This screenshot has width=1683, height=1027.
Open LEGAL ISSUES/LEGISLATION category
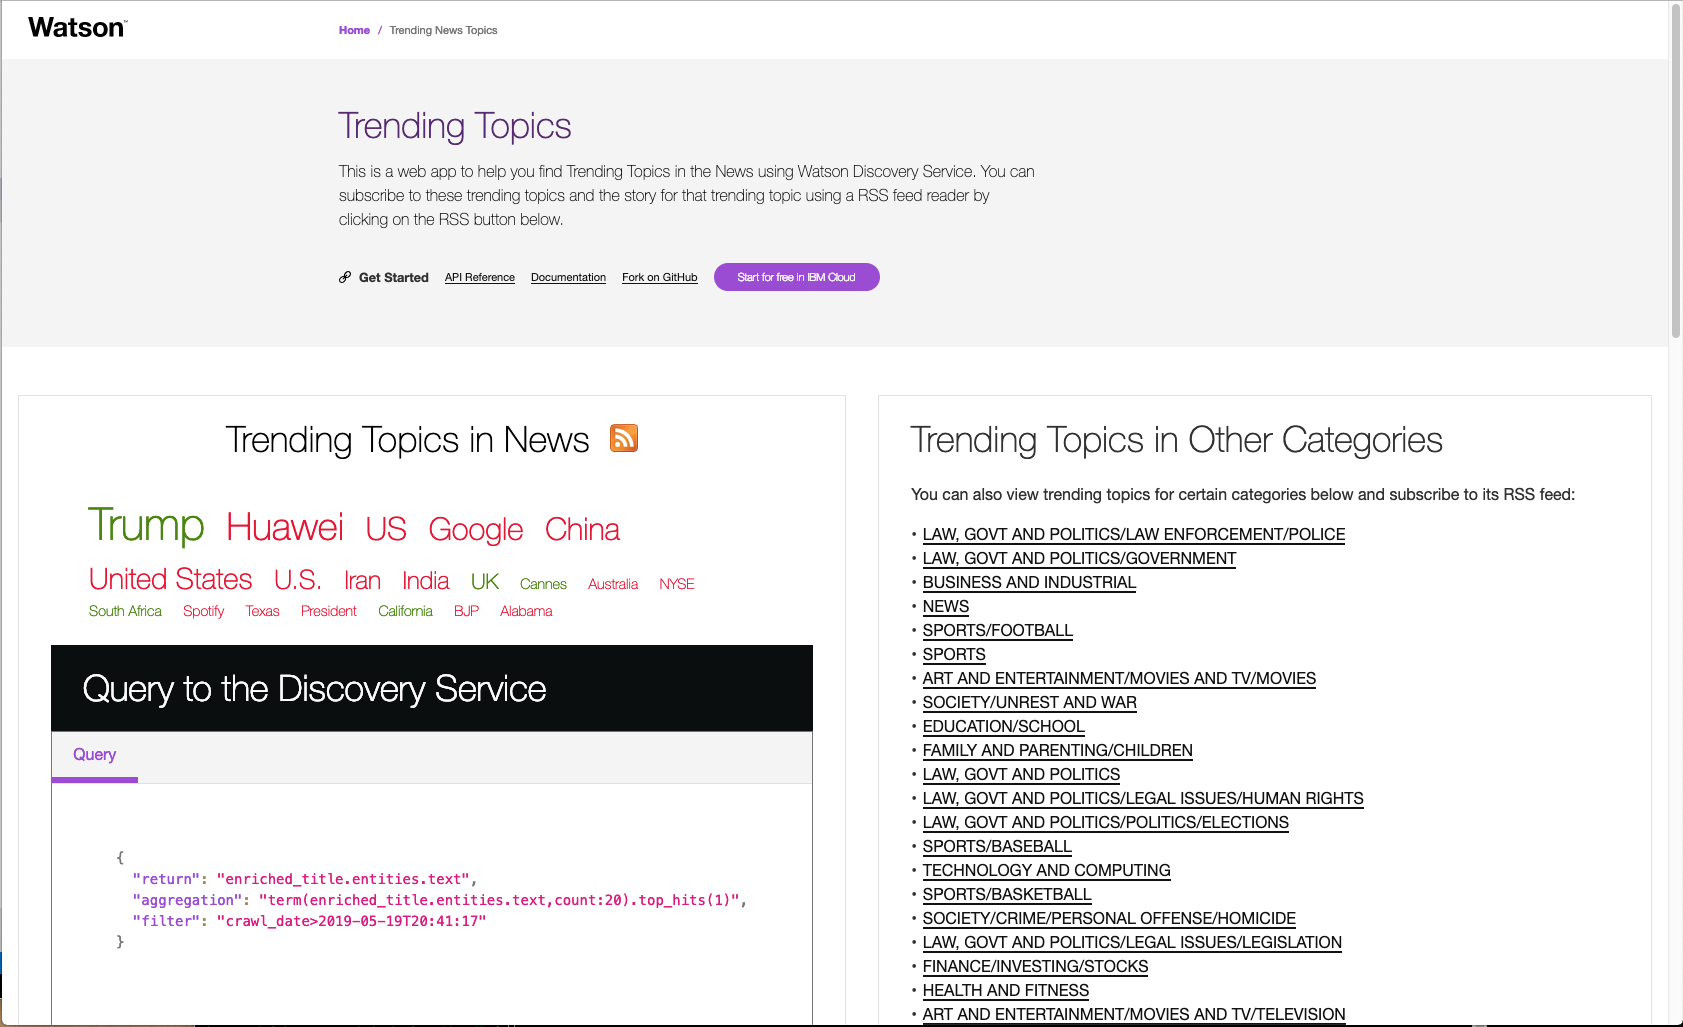pyautogui.click(x=1132, y=943)
